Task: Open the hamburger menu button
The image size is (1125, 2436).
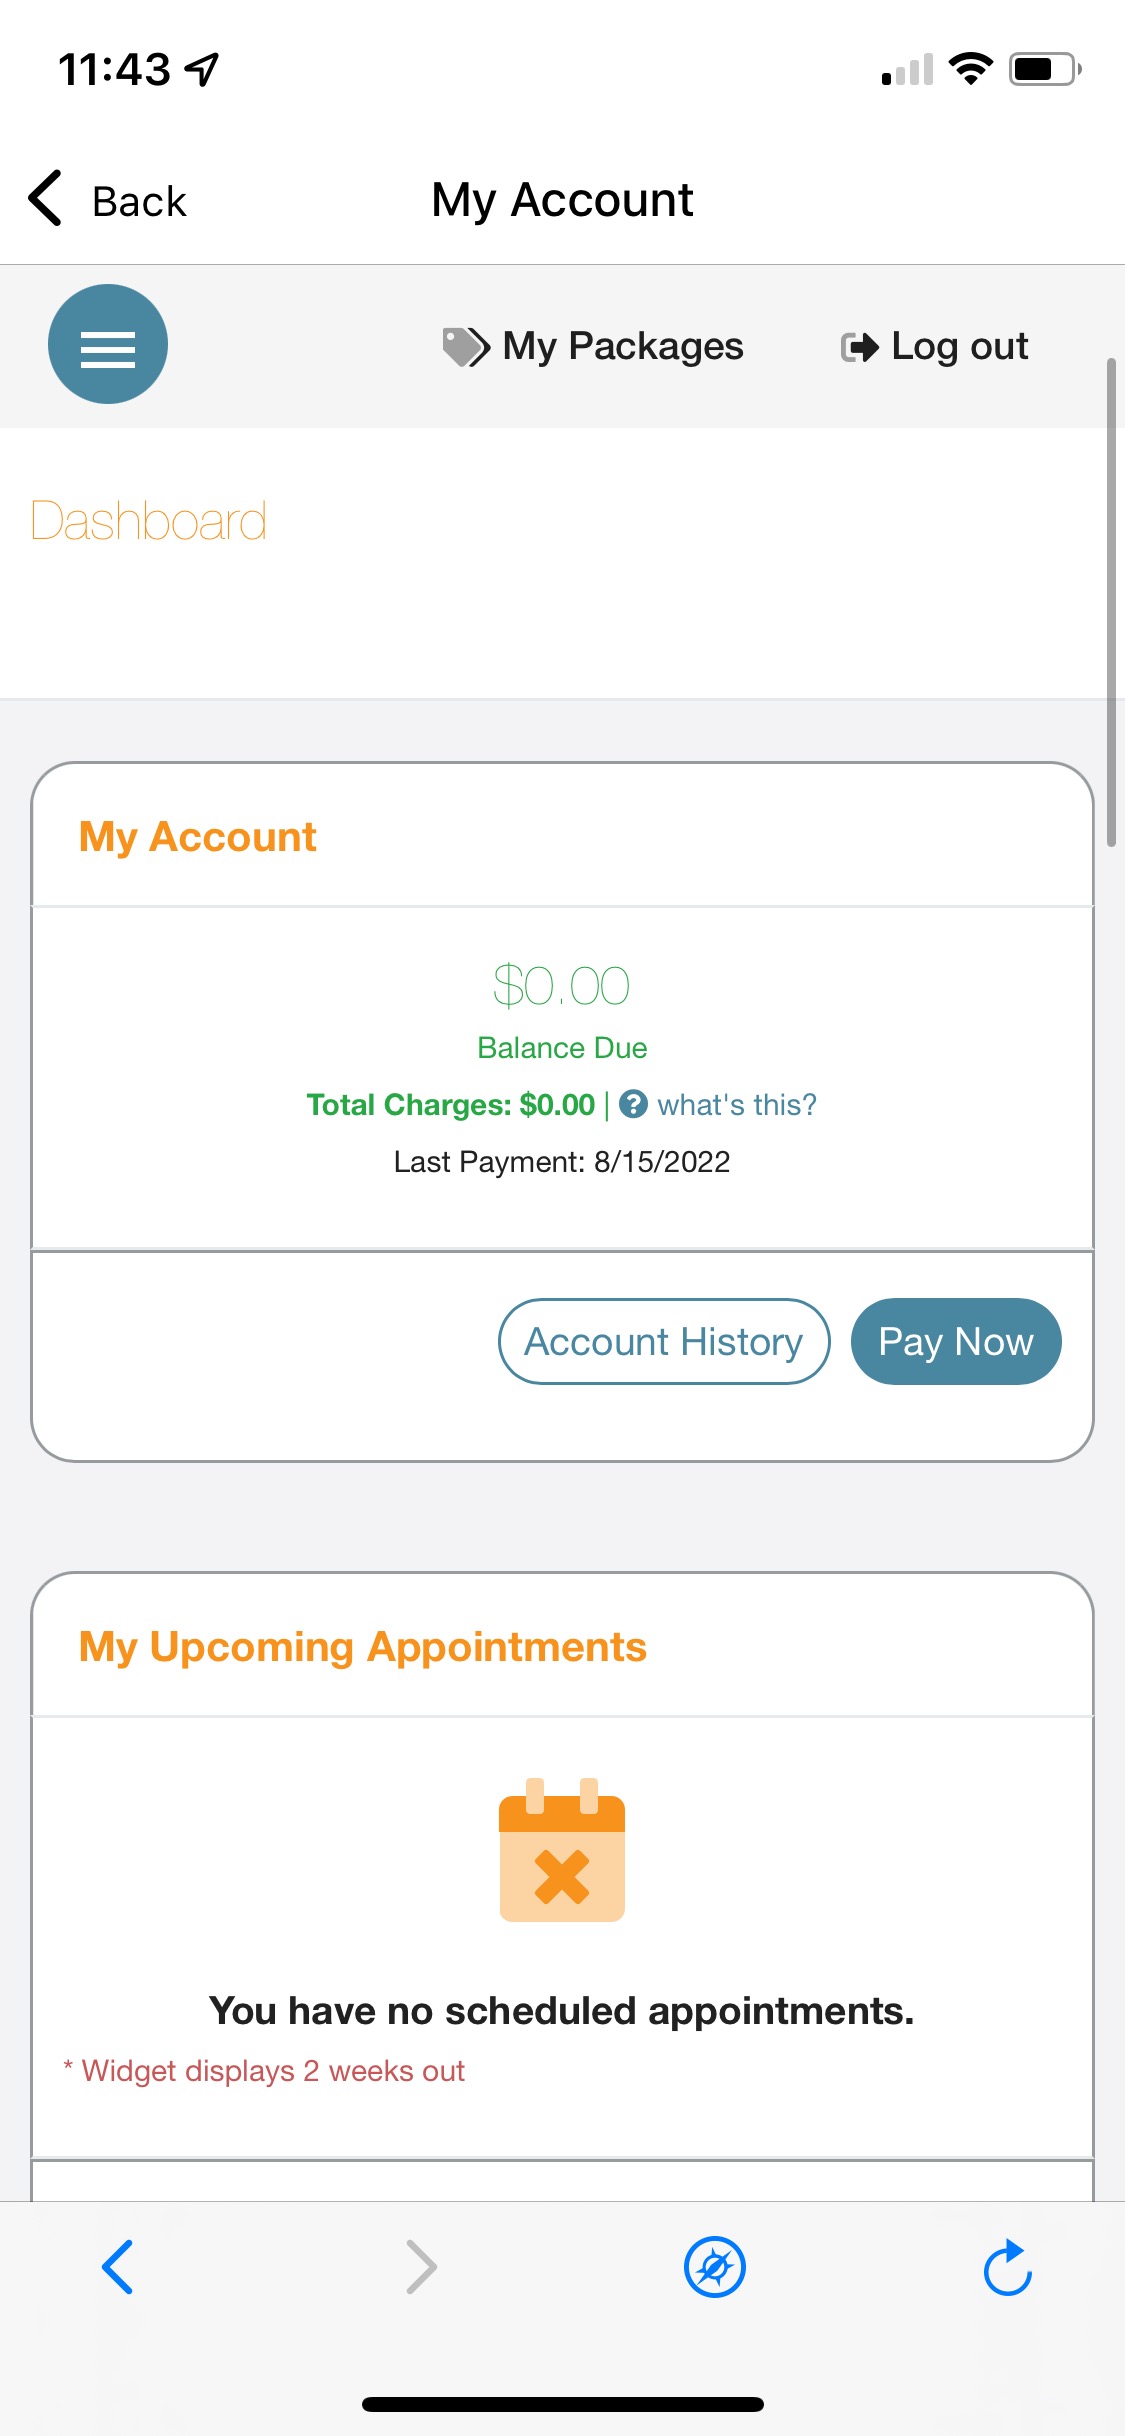Action: [108, 345]
